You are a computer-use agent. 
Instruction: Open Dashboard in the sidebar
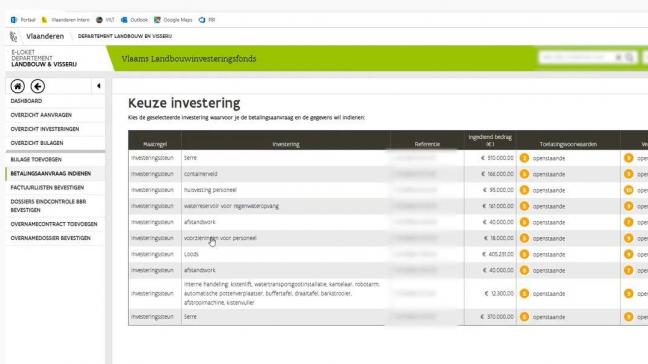(26, 101)
